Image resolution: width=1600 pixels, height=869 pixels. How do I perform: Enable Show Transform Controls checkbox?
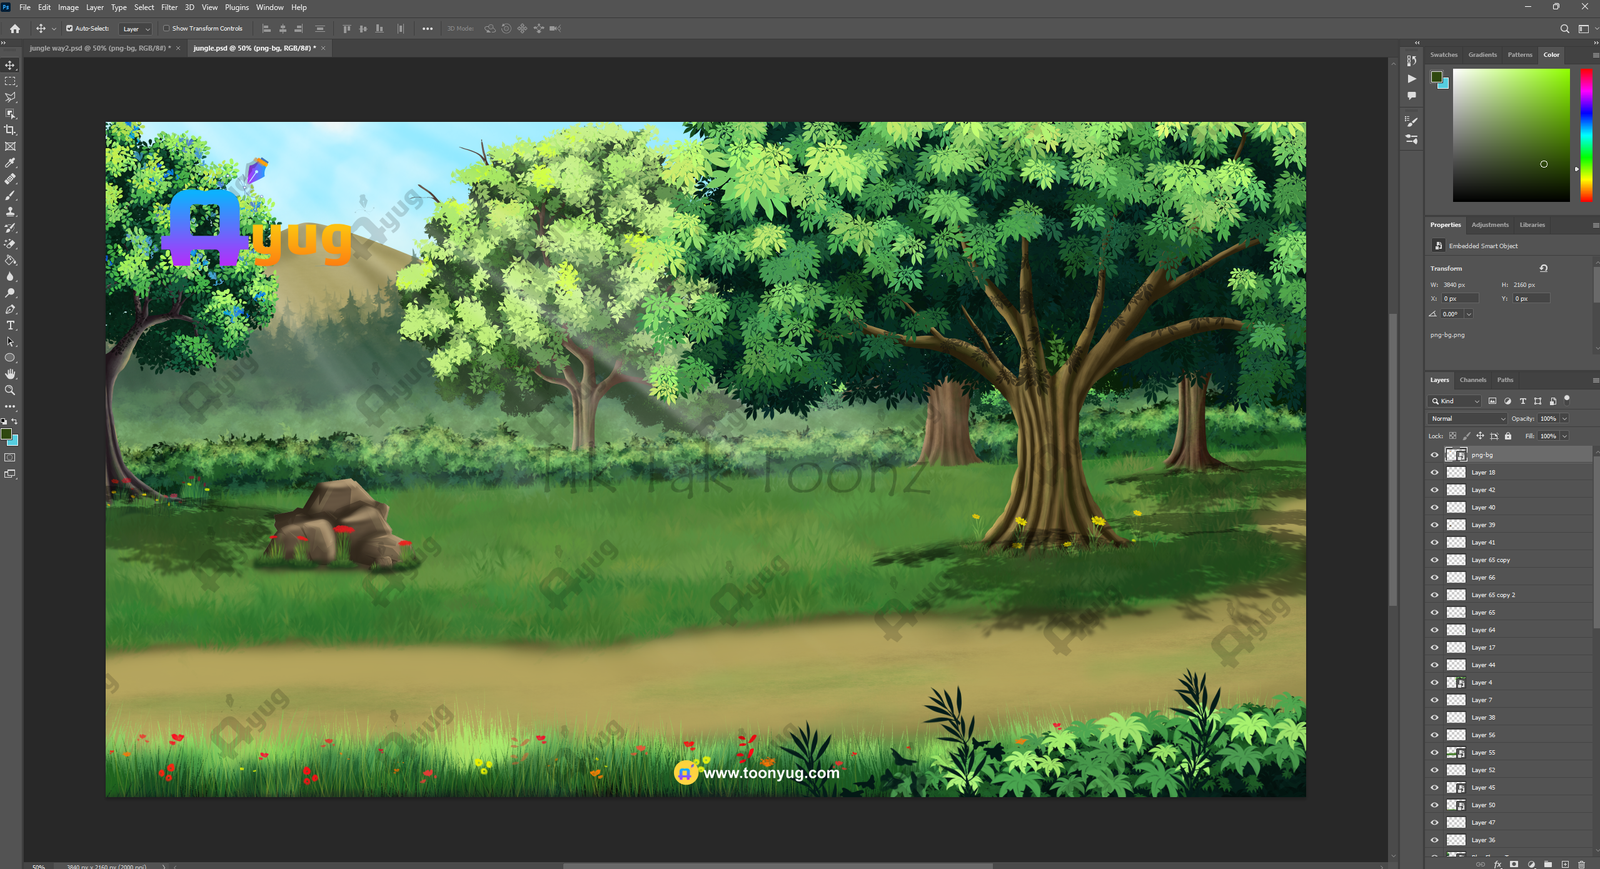click(166, 29)
